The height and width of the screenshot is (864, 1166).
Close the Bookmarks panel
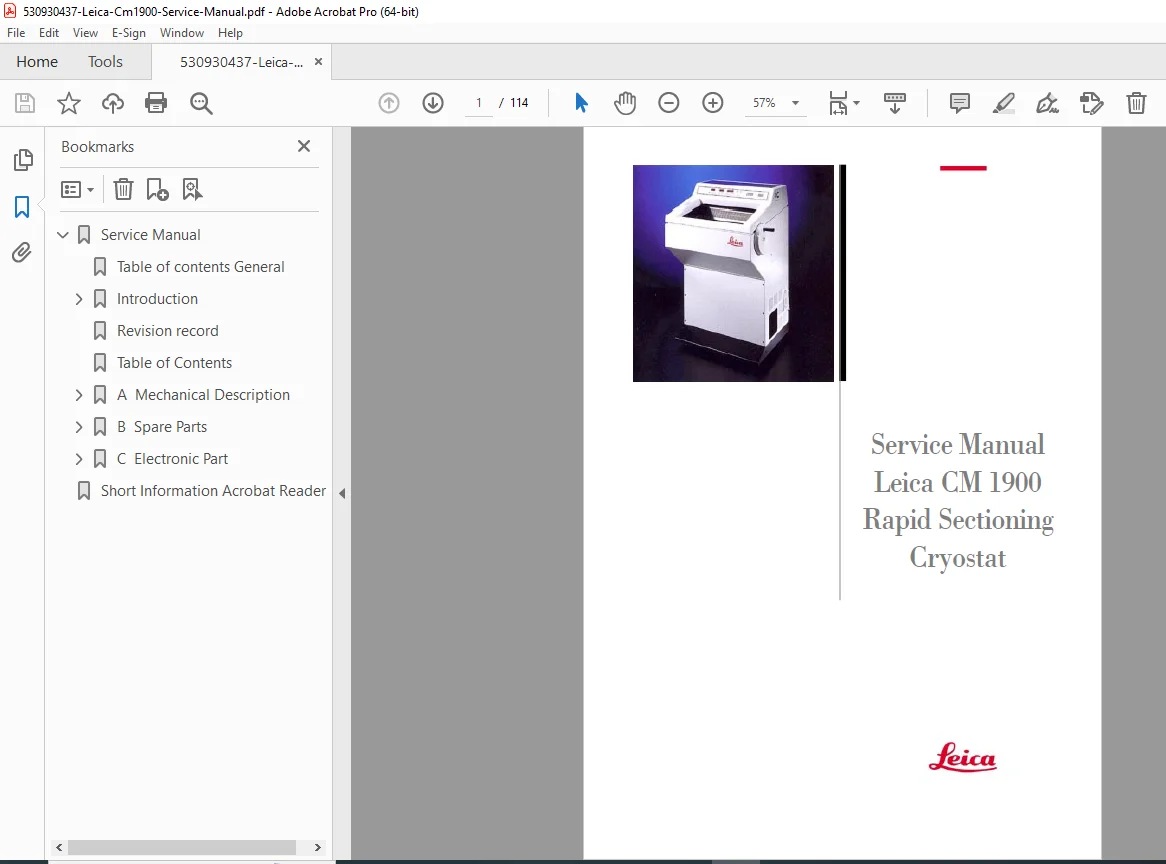(303, 146)
